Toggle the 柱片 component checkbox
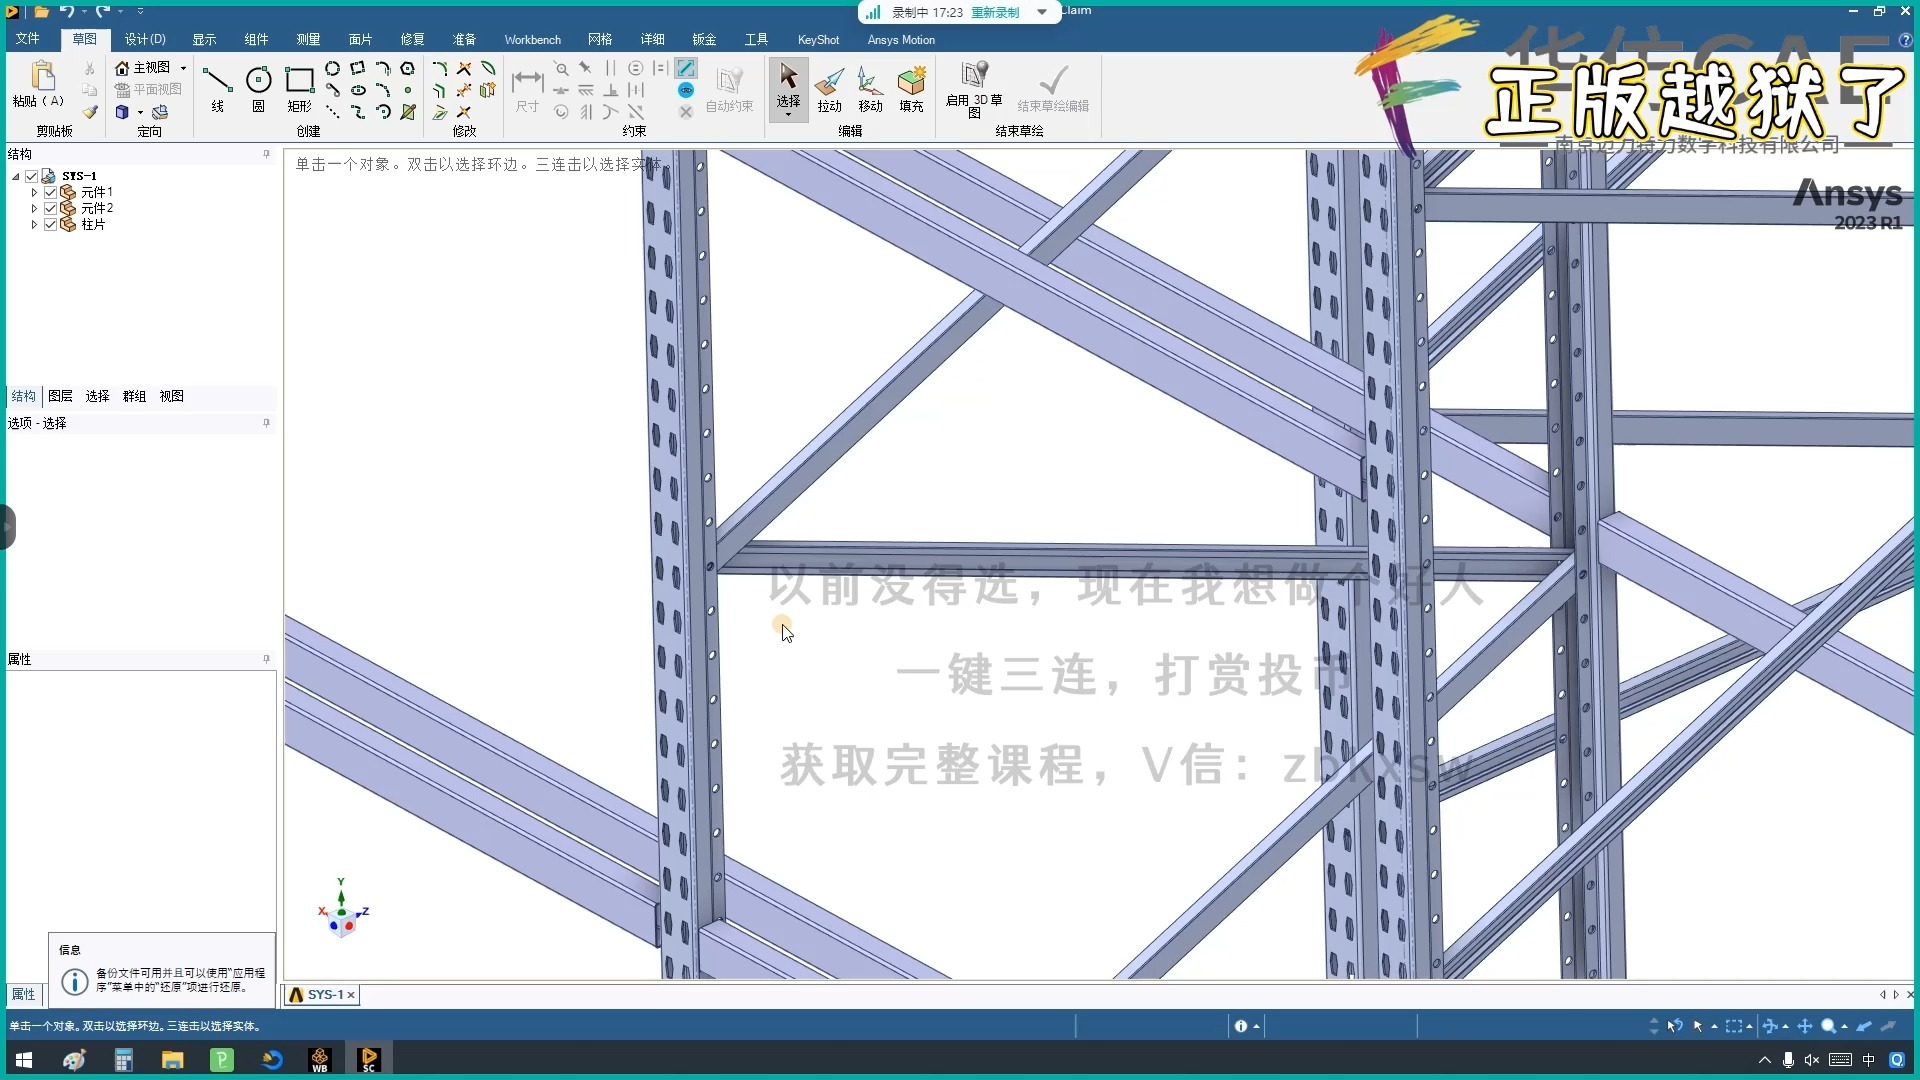 pos(50,224)
